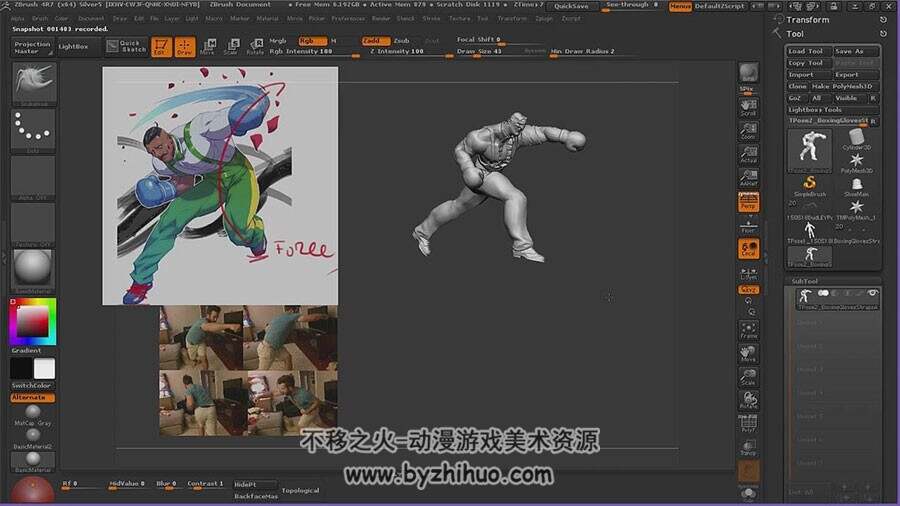Screen dimensions: 900x506
Task: Toggle L.Sym local symmetry
Action: 748,273
